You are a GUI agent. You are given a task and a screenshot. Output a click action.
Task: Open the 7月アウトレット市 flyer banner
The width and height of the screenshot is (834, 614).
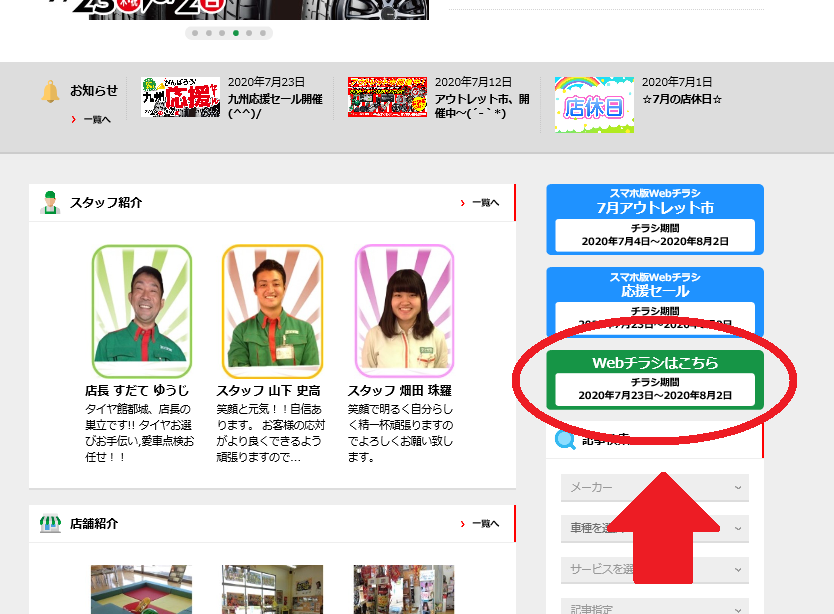coord(655,218)
